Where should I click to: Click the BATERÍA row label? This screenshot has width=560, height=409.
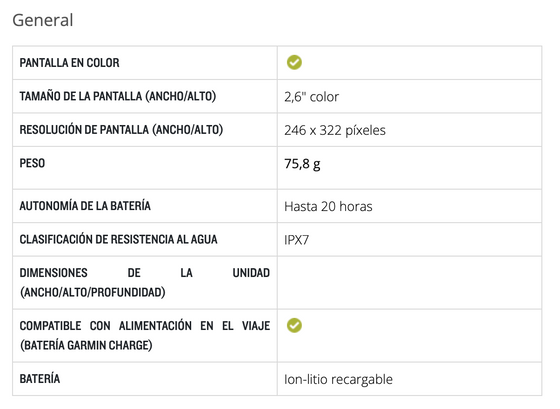tap(40, 379)
